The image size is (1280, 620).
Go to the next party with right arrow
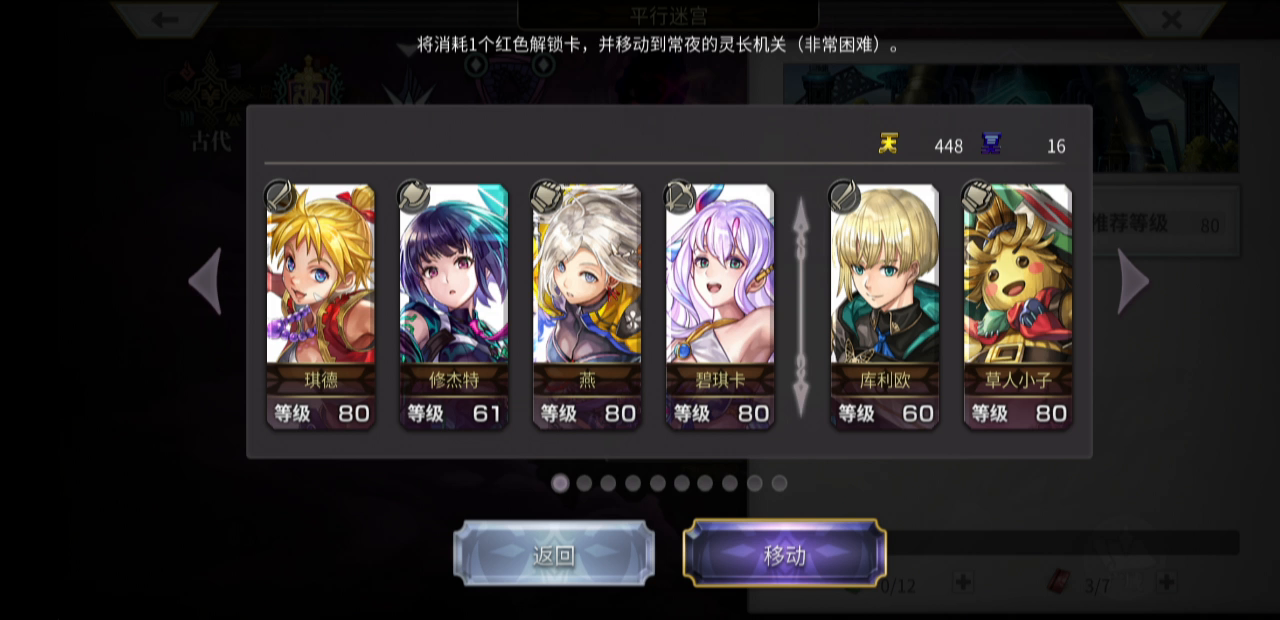[1132, 281]
